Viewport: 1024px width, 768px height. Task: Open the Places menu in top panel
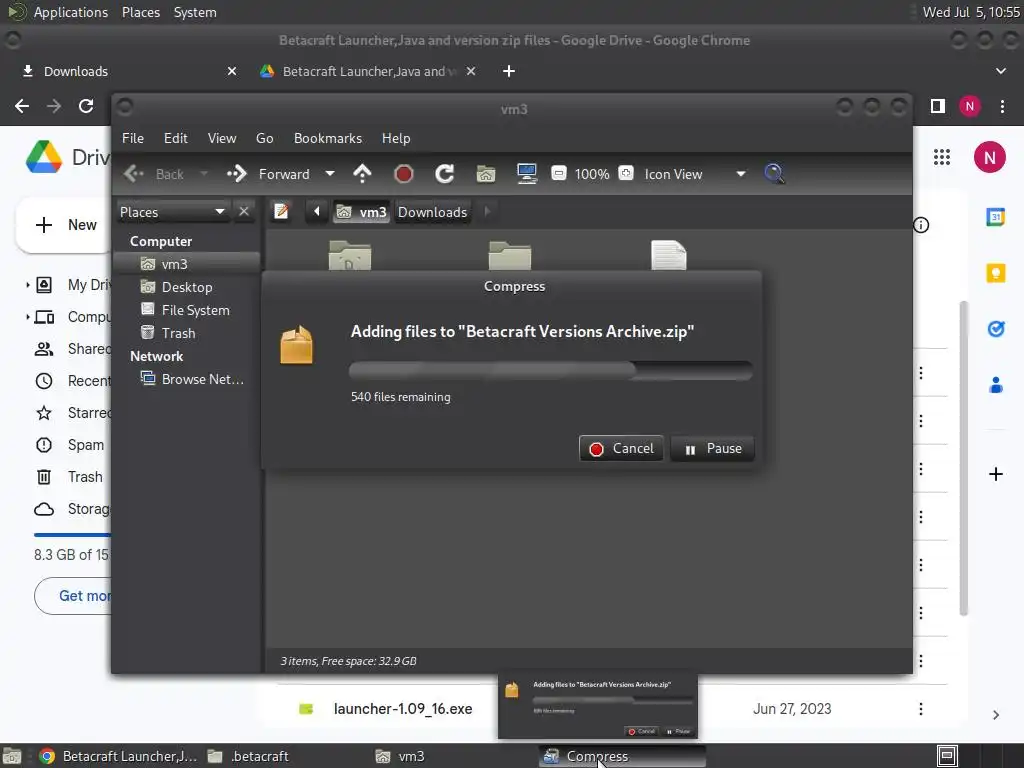point(141,12)
